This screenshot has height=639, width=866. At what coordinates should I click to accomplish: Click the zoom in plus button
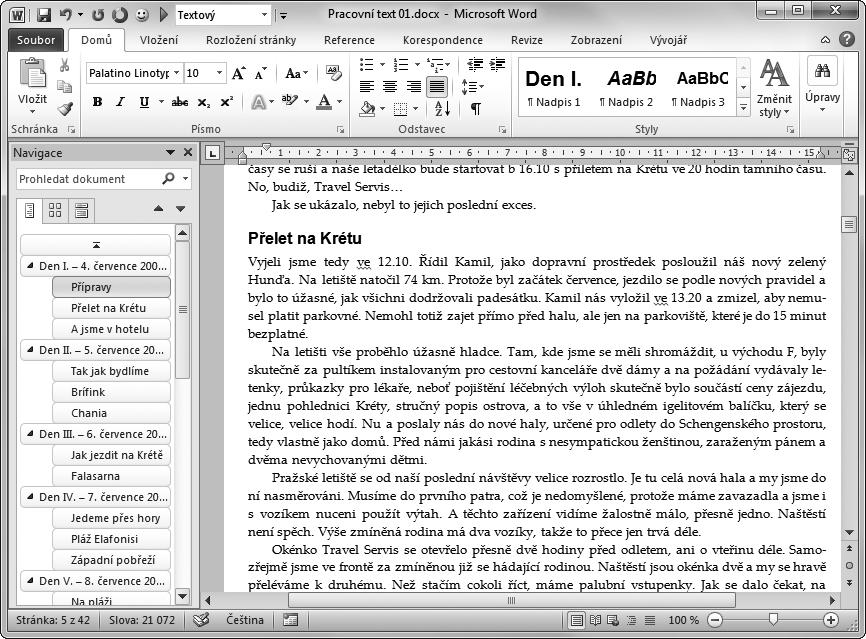(x=831, y=620)
